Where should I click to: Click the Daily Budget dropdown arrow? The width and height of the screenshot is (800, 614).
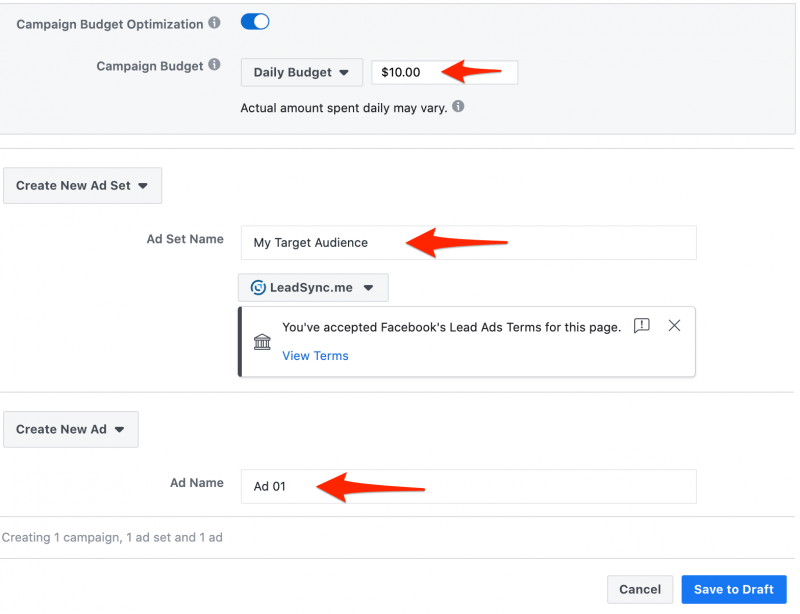pos(344,72)
